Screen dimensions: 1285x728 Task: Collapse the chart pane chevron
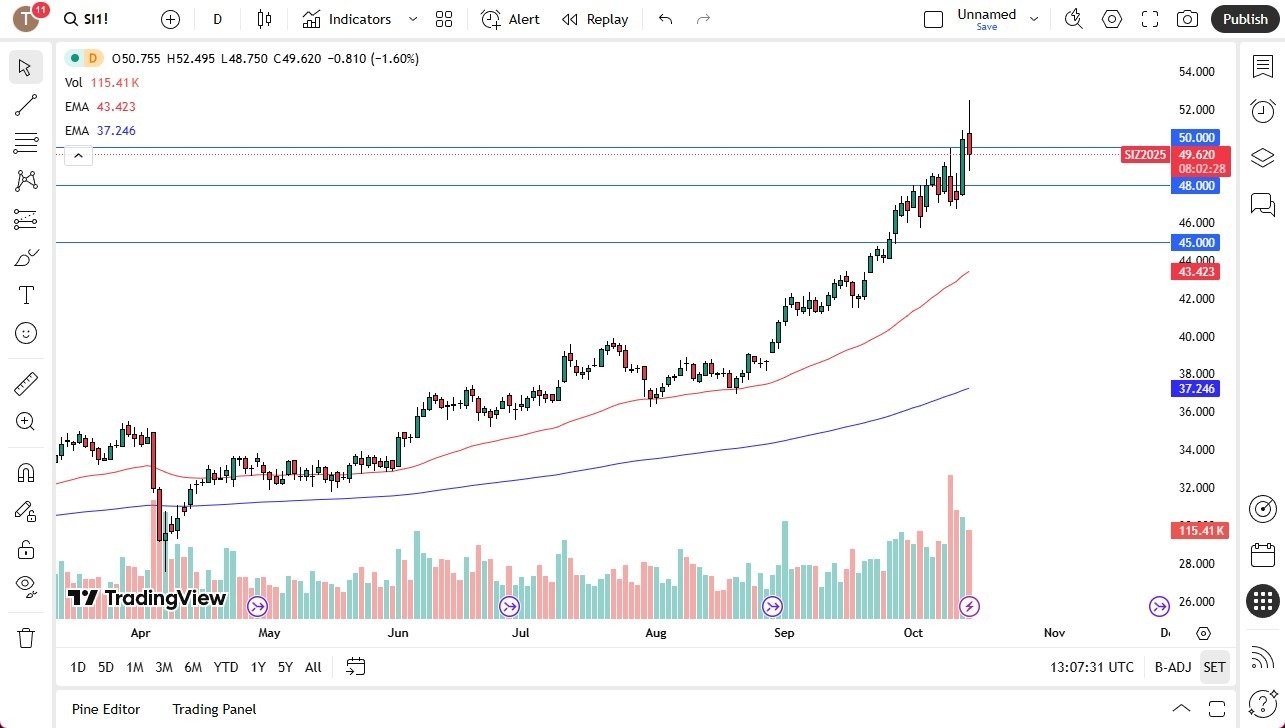[x=78, y=155]
